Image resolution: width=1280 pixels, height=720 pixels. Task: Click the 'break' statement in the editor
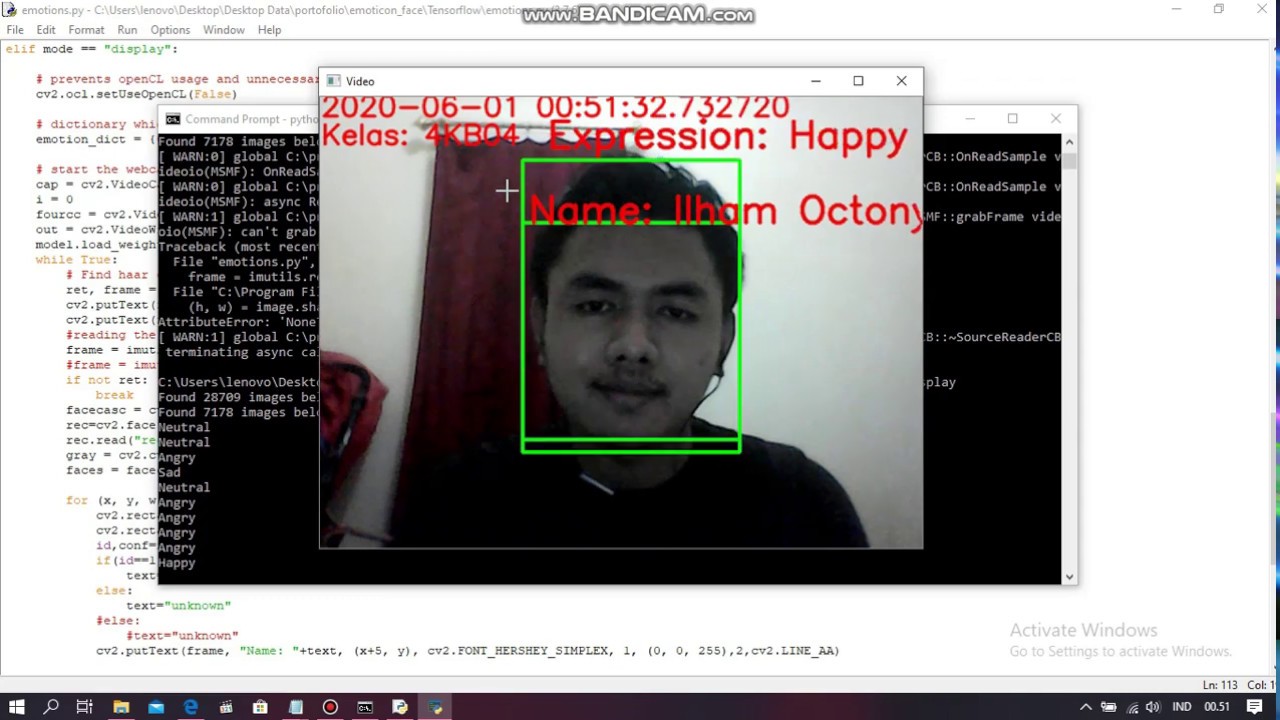114,395
